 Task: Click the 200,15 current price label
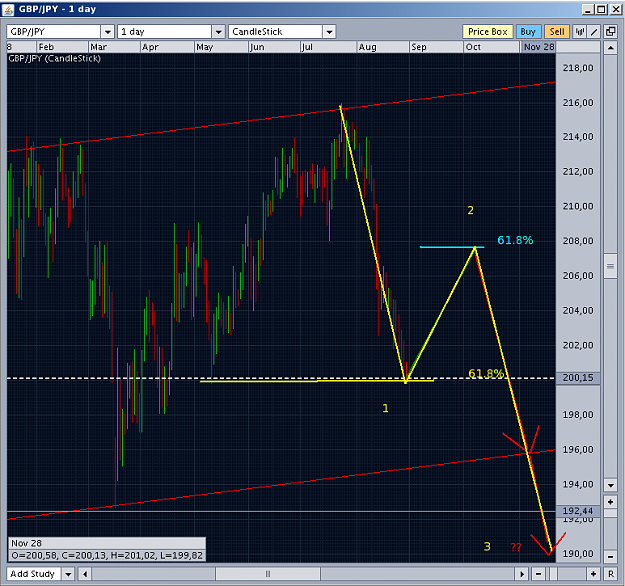[578, 378]
